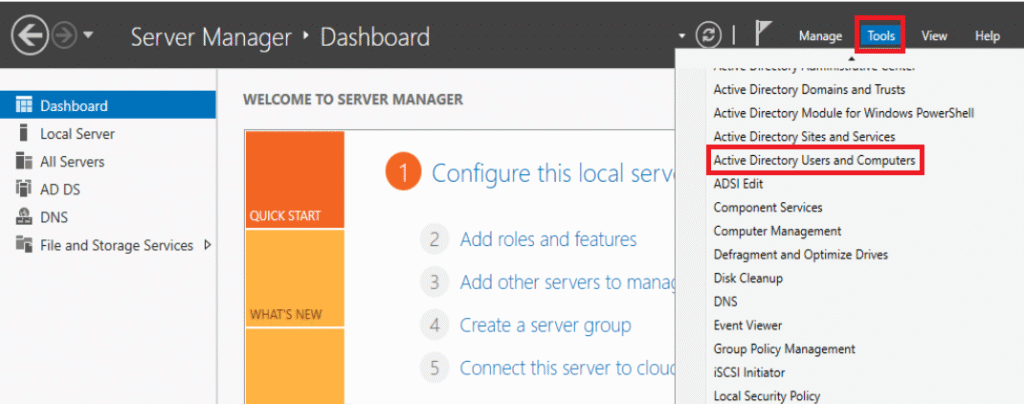
Task: Open the View menu
Action: click(934, 37)
